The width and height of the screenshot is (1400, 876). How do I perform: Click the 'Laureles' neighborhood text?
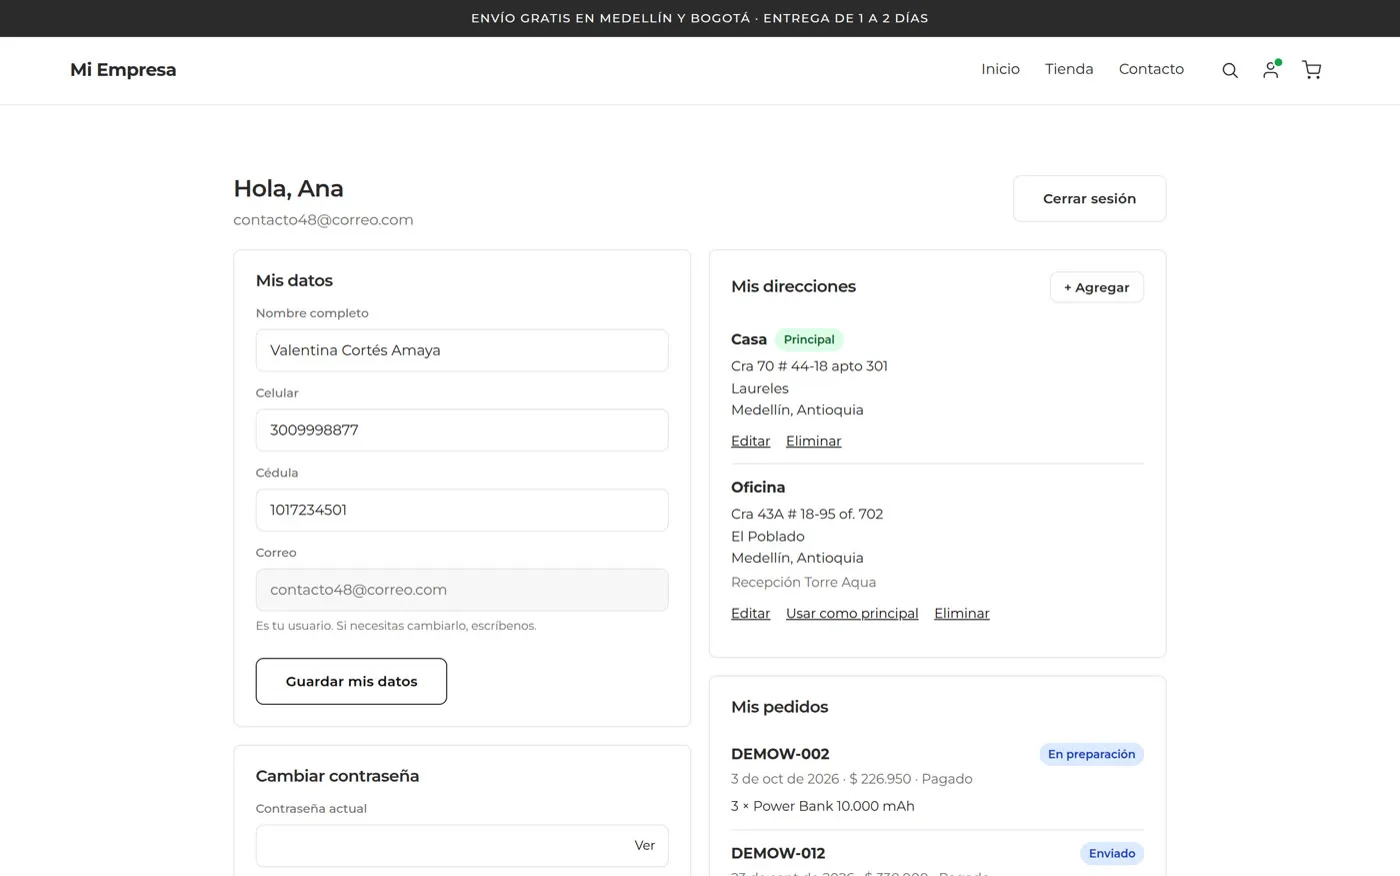[x=759, y=388]
